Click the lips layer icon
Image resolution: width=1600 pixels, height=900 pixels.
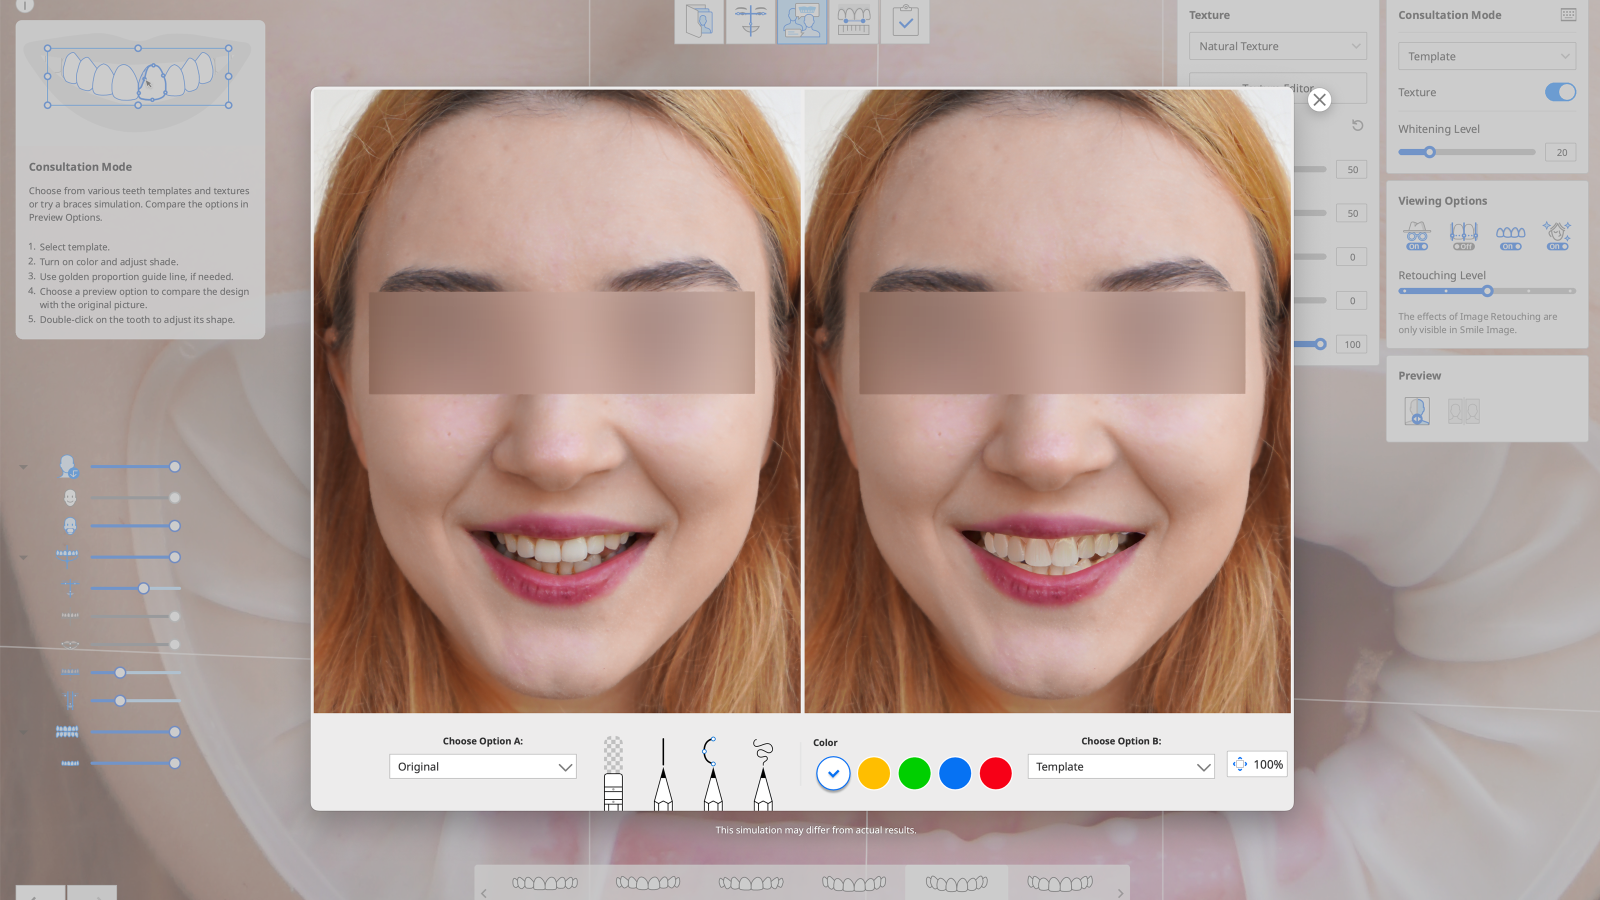tap(70, 644)
